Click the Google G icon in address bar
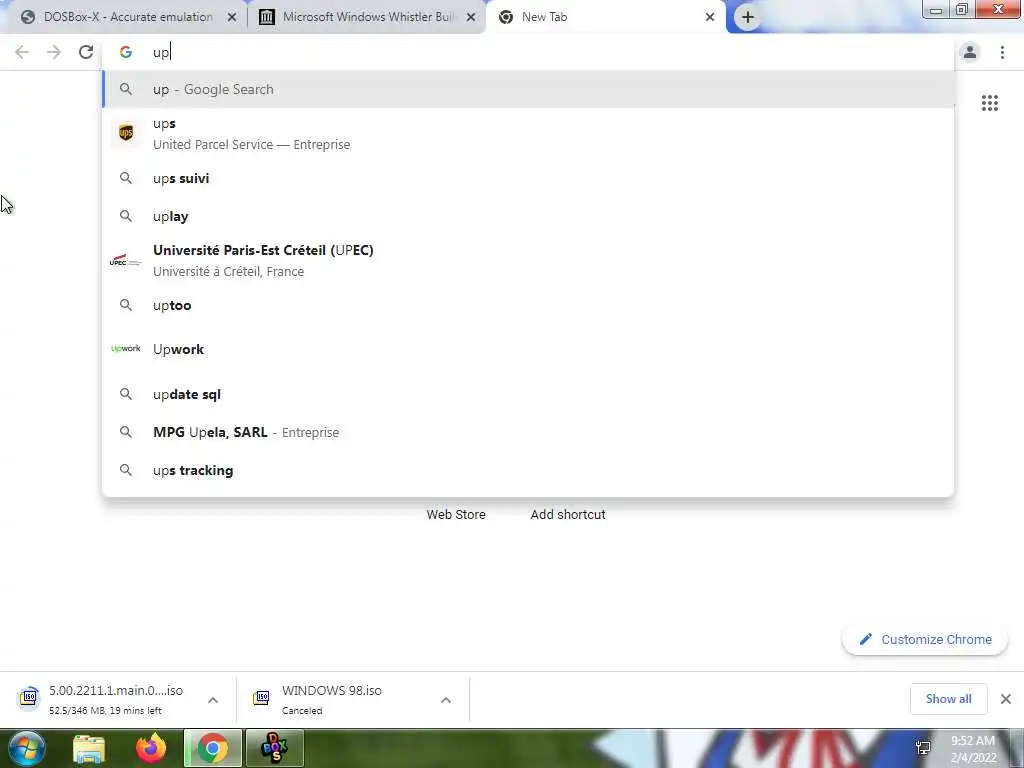Image resolution: width=1024 pixels, height=768 pixels. 125,52
